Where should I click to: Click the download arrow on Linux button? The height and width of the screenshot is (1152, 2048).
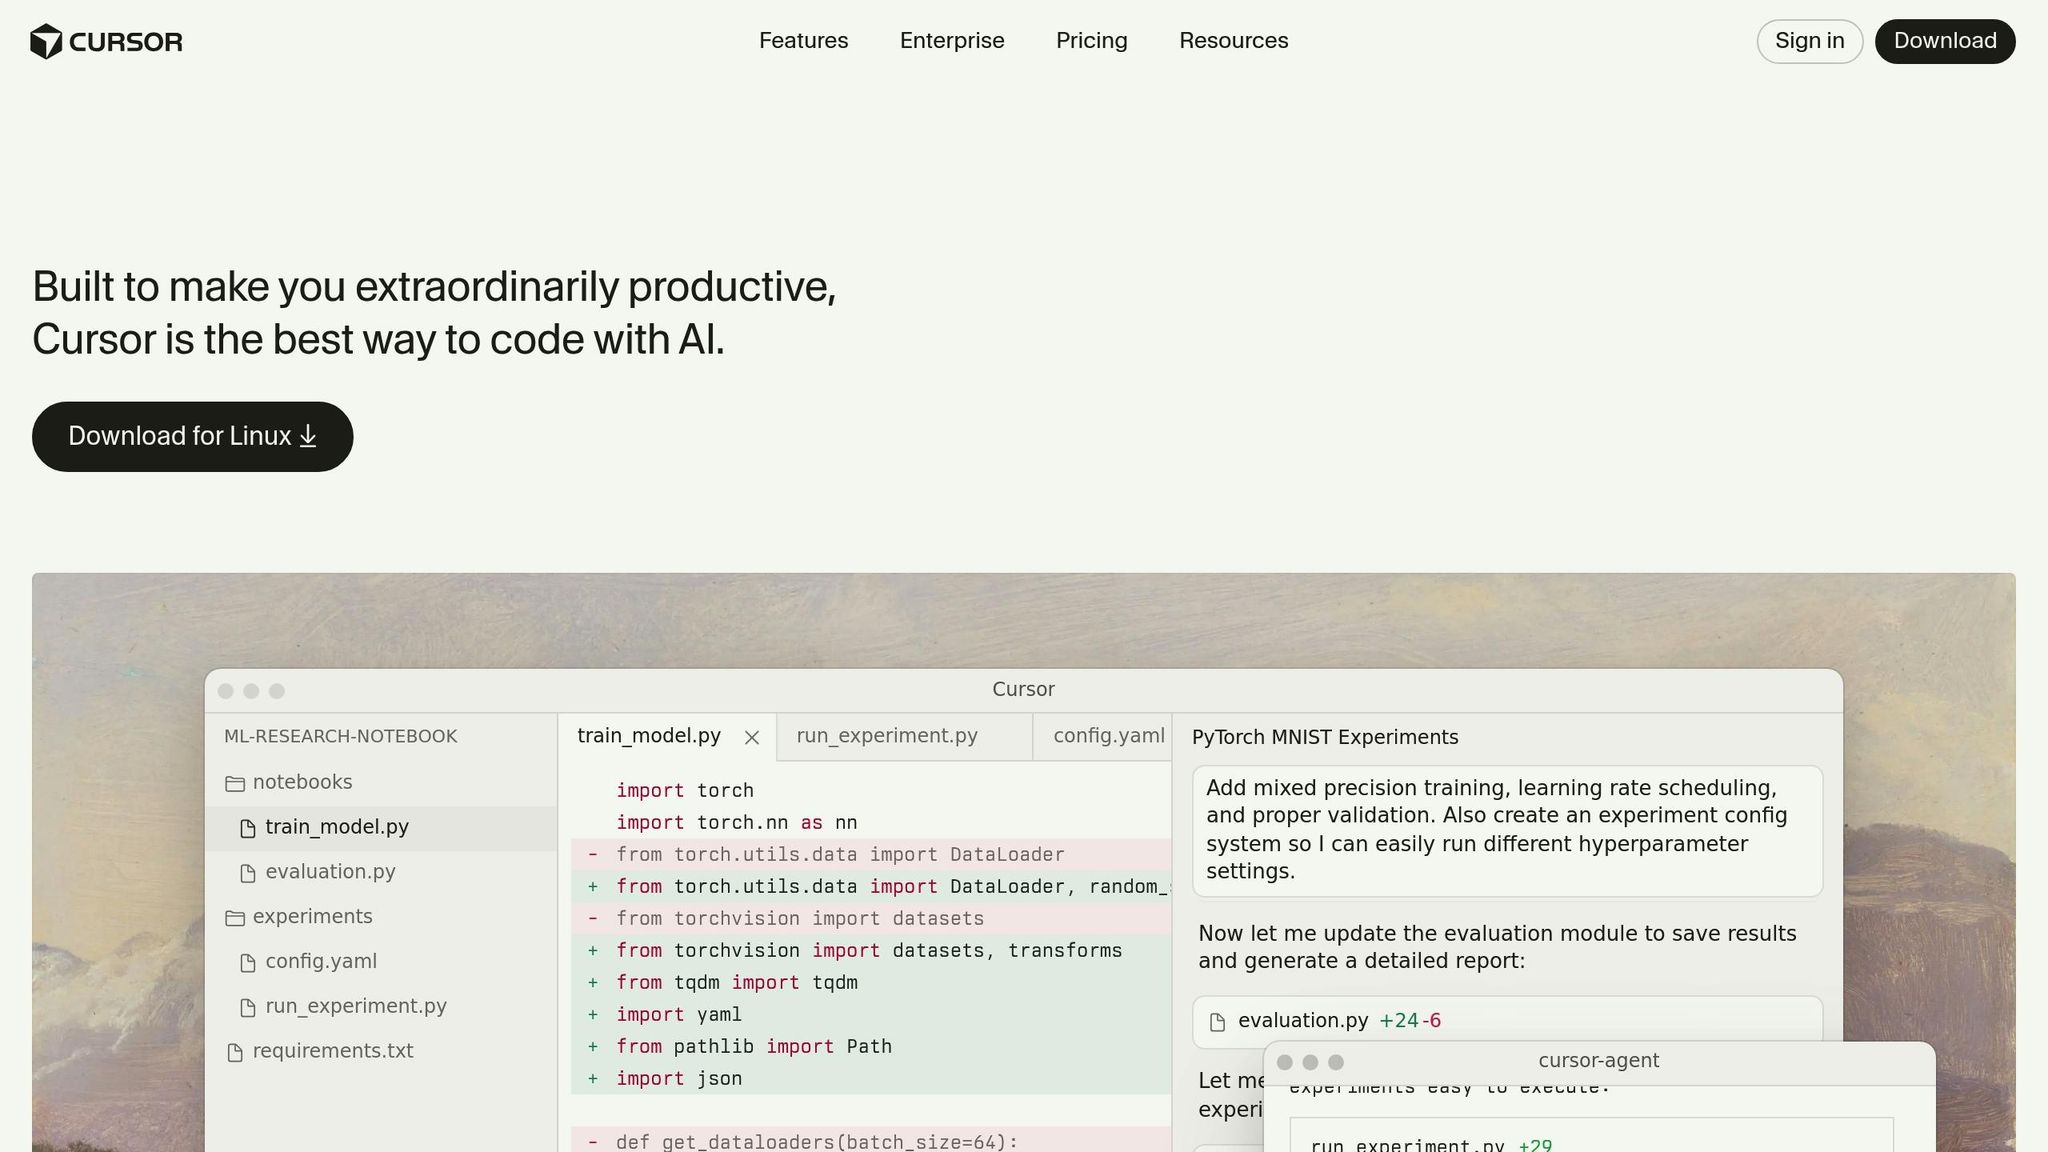pos(308,436)
